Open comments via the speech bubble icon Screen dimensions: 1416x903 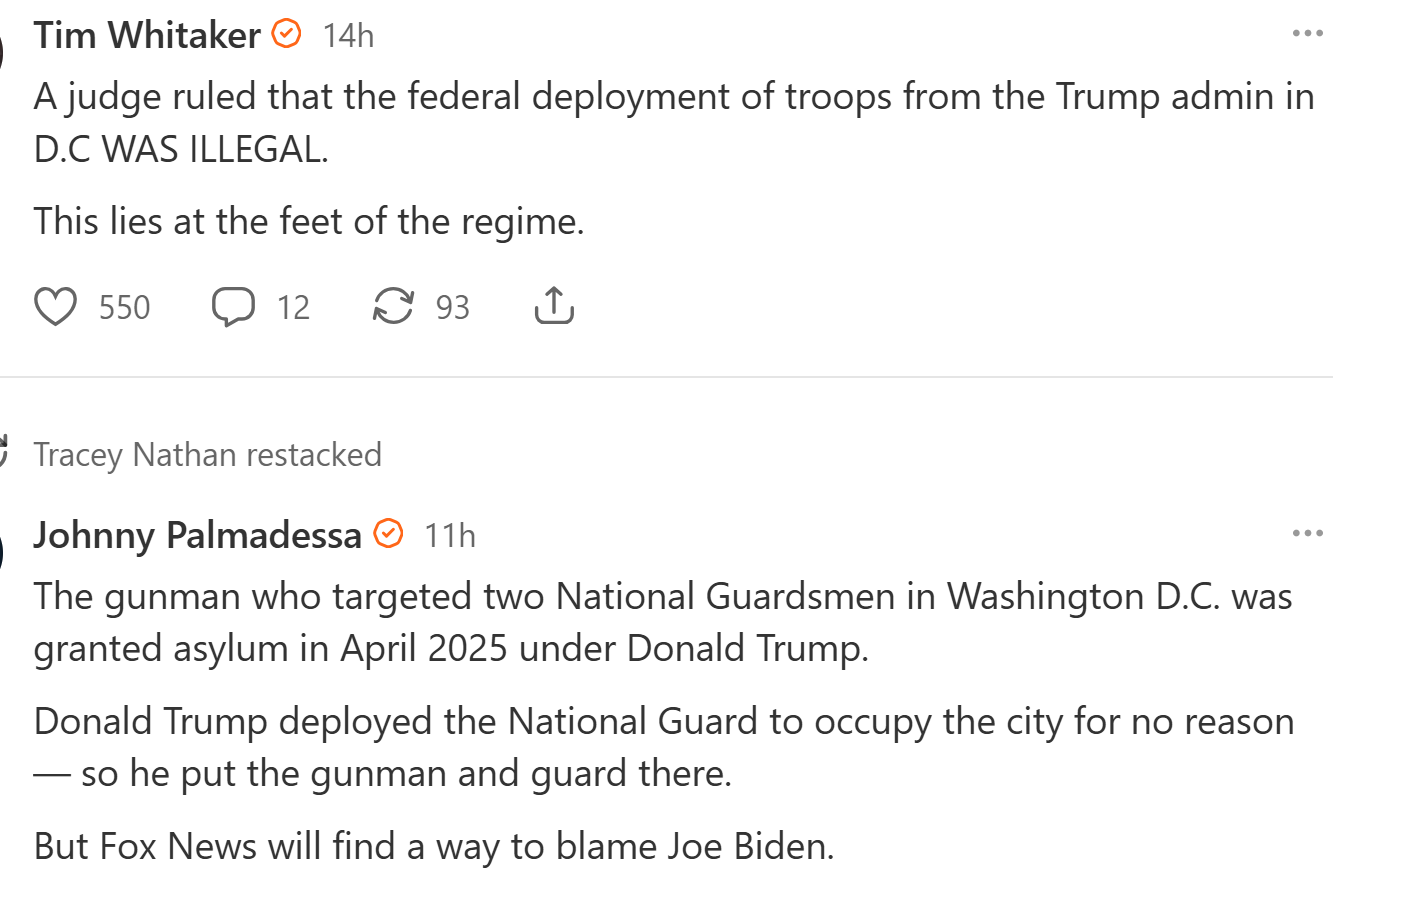point(233,307)
